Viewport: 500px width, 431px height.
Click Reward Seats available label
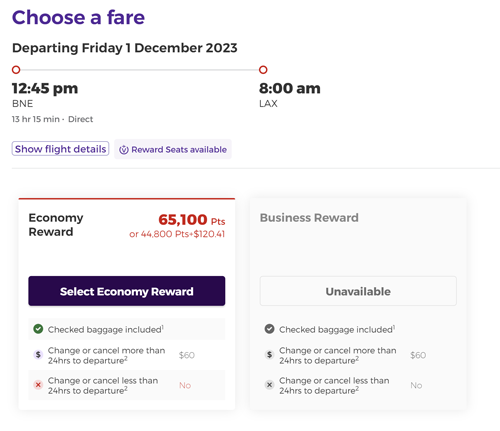179,150
